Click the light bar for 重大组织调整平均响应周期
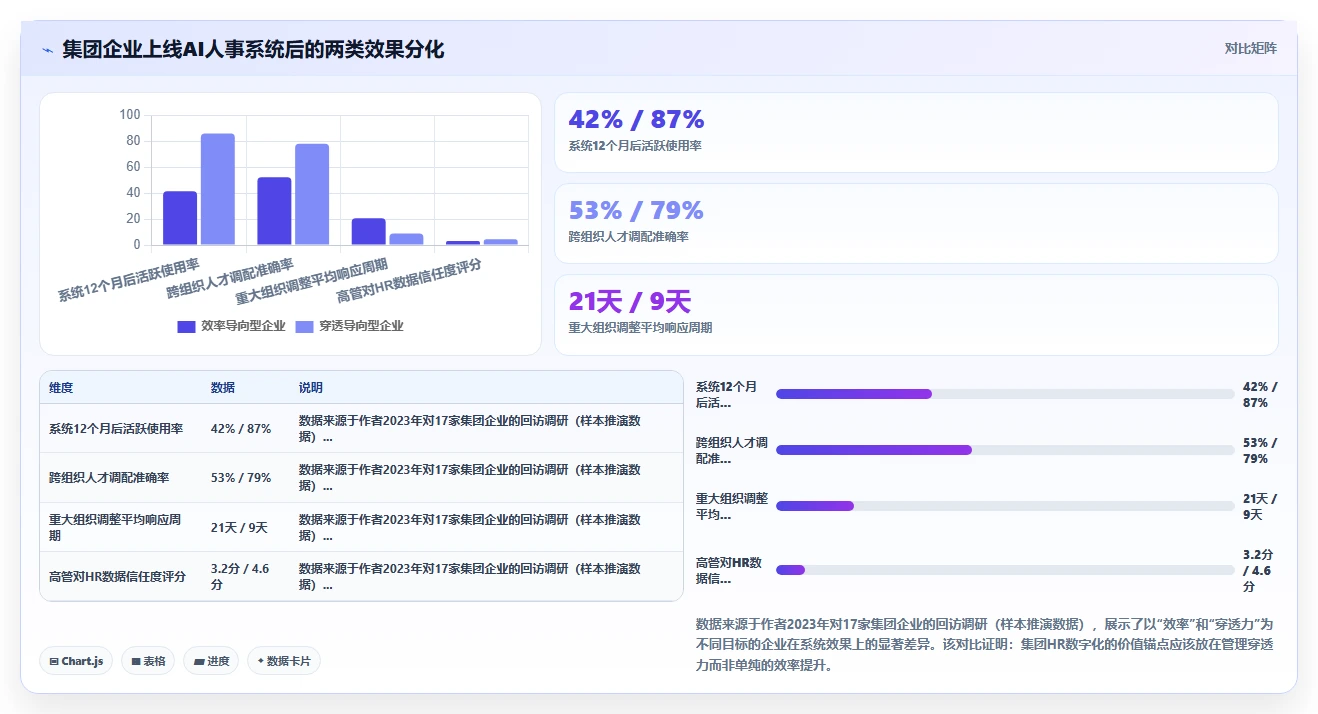This screenshot has width=1318, height=714. coord(406,239)
